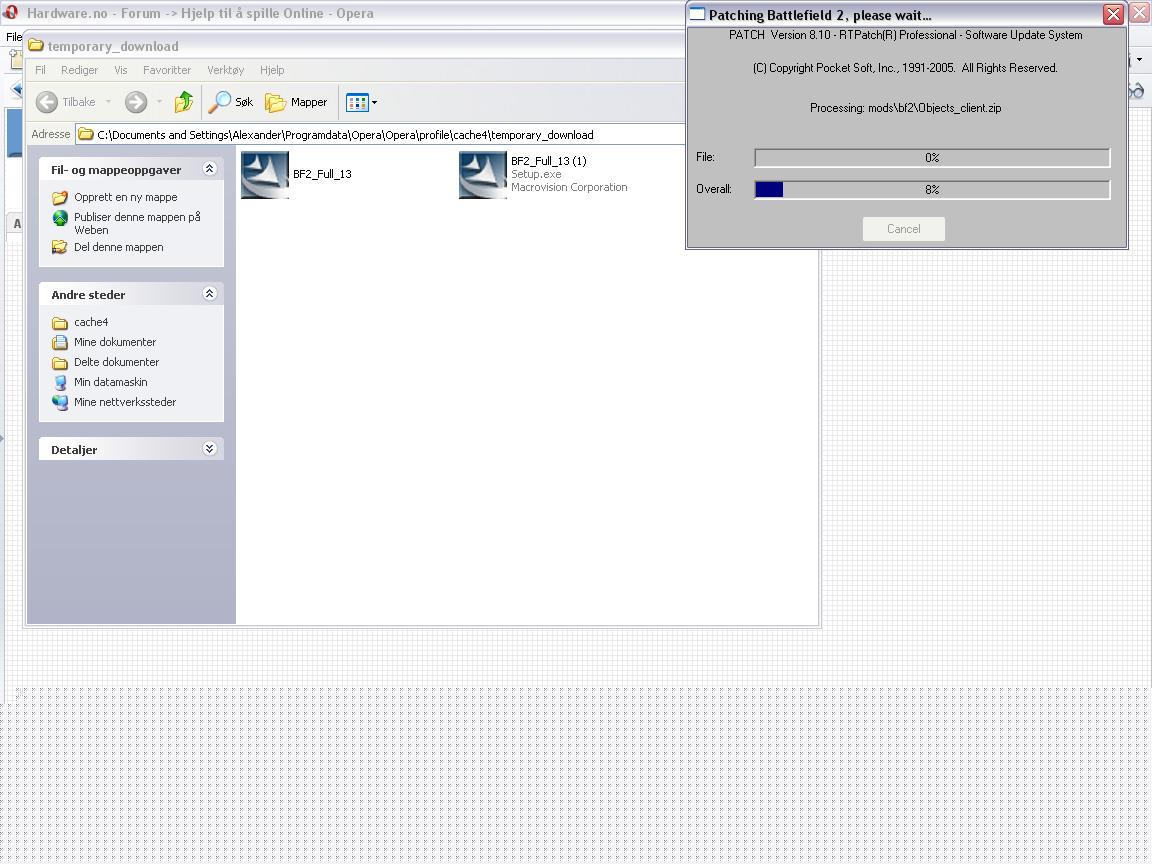Open the Fil menu
Image resolution: width=1152 pixels, height=864 pixels.
tap(40, 70)
